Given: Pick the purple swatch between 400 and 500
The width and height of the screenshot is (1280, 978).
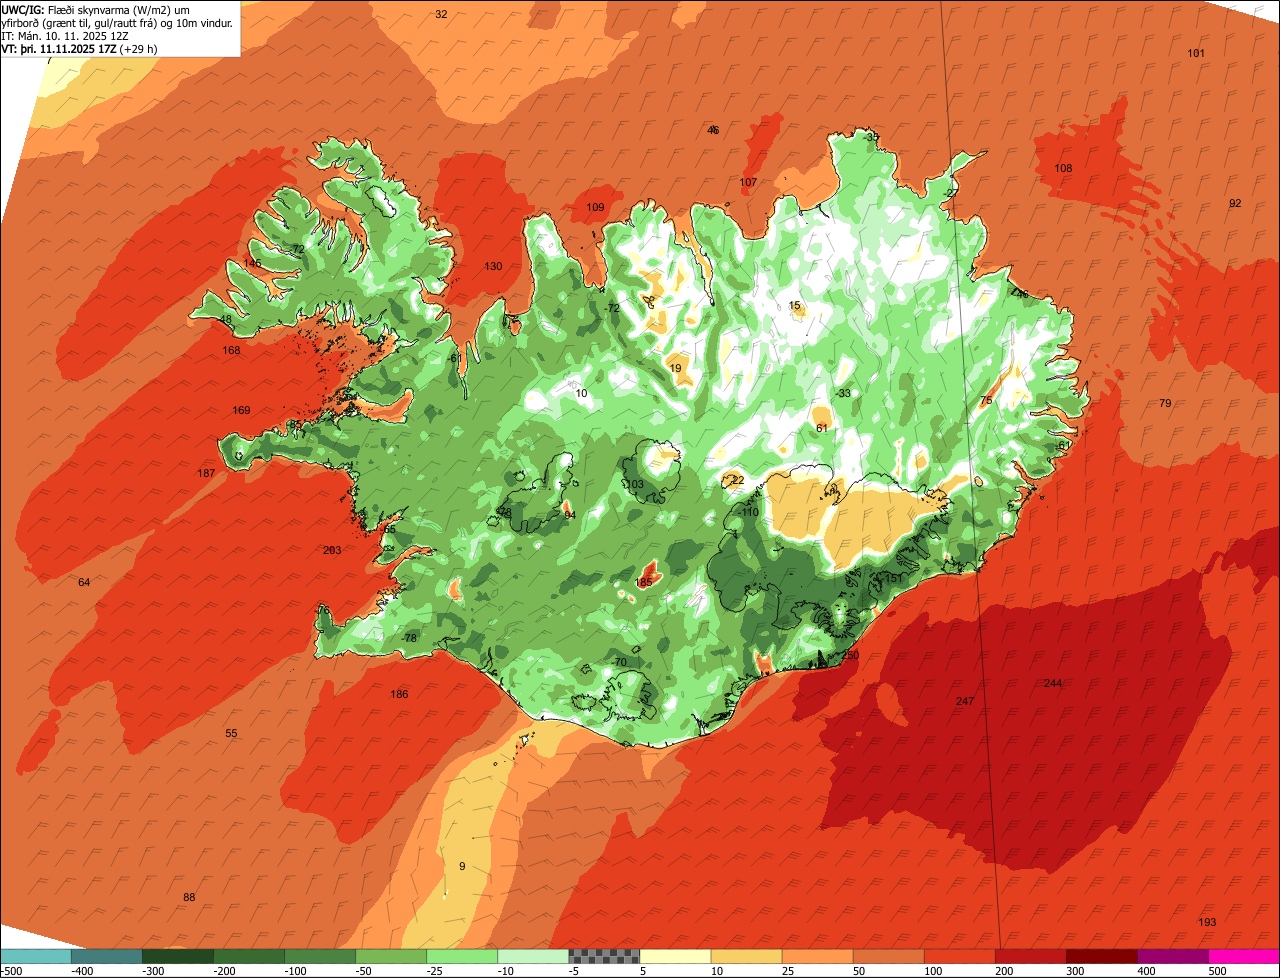Looking at the screenshot, I should pyautogui.click(x=1172, y=956).
